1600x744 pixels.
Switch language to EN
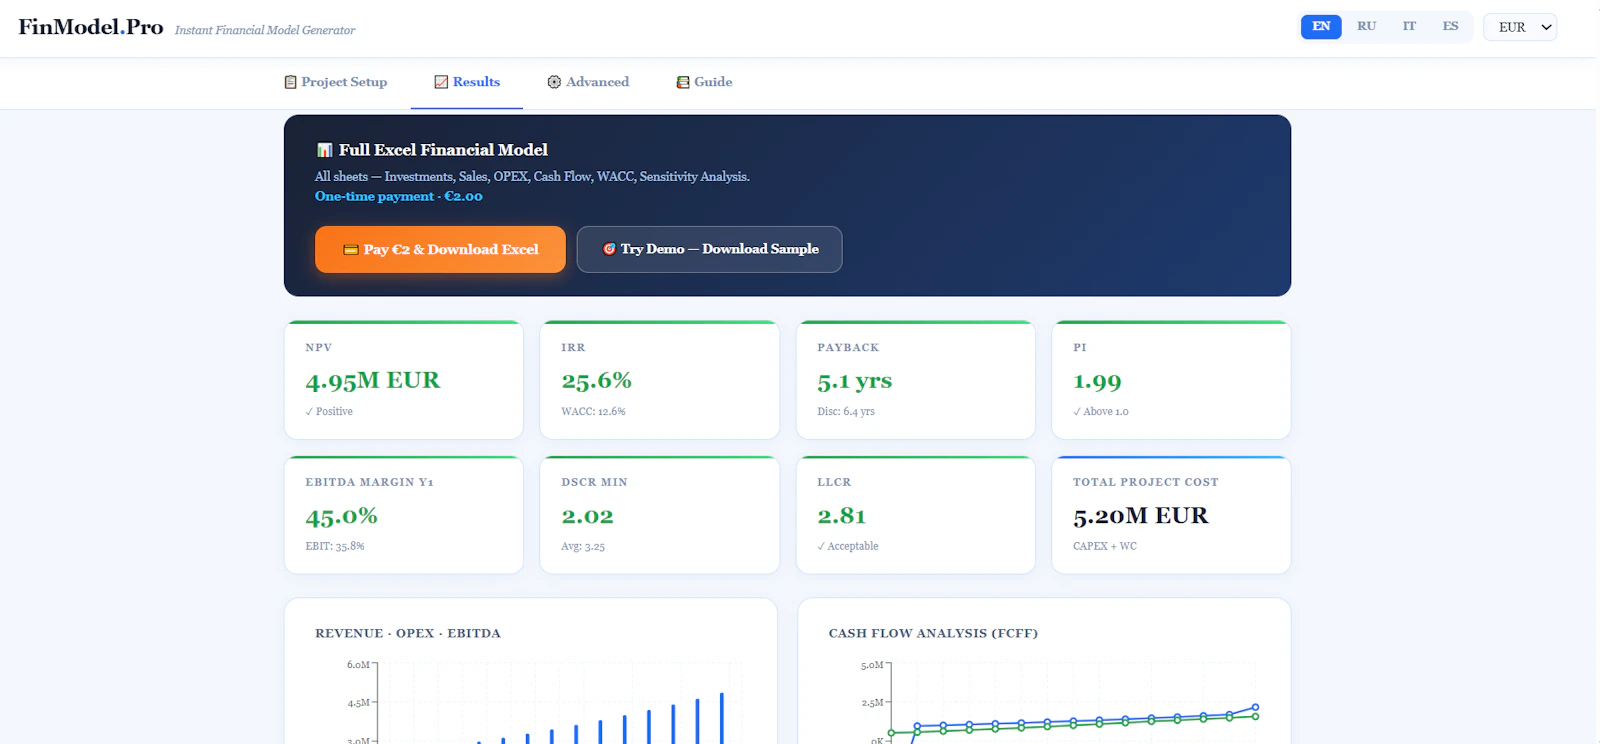(1321, 26)
